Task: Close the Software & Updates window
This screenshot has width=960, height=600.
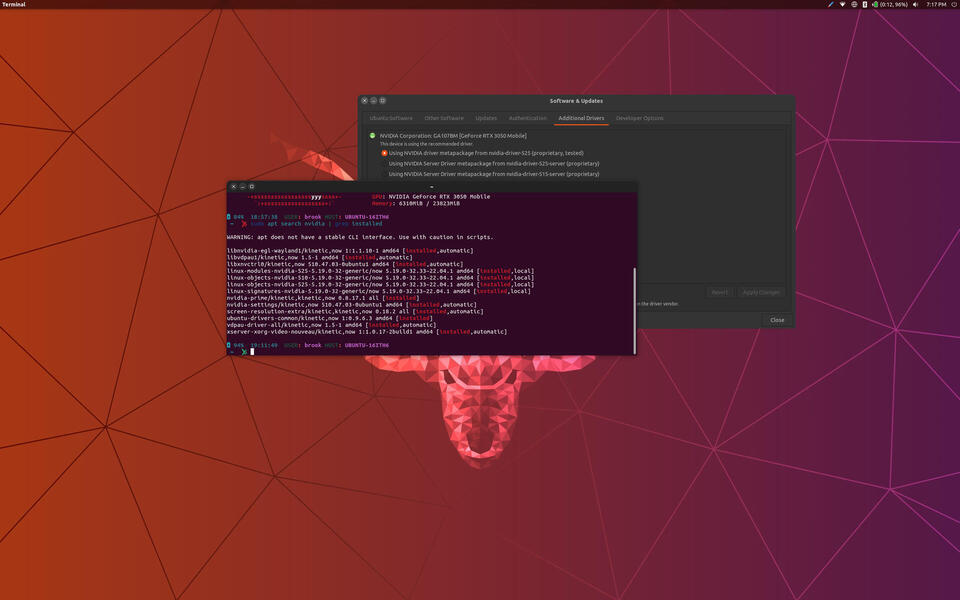Action: point(365,100)
